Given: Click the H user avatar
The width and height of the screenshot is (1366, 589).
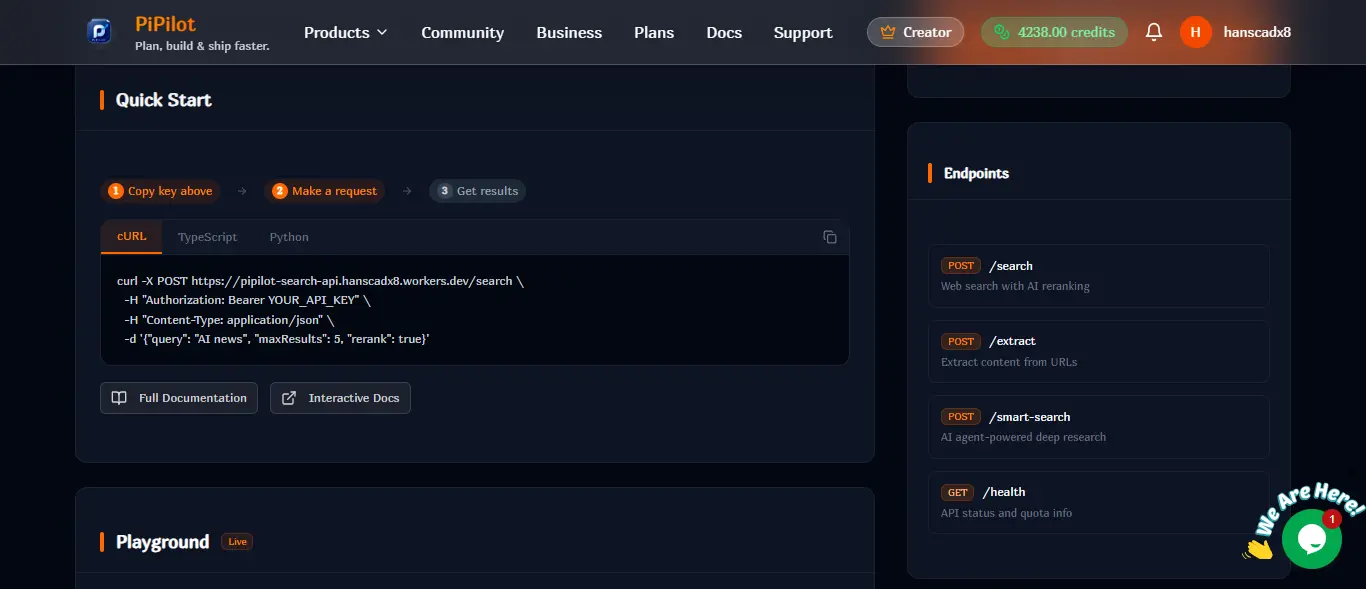Looking at the screenshot, I should (x=1196, y=32).
